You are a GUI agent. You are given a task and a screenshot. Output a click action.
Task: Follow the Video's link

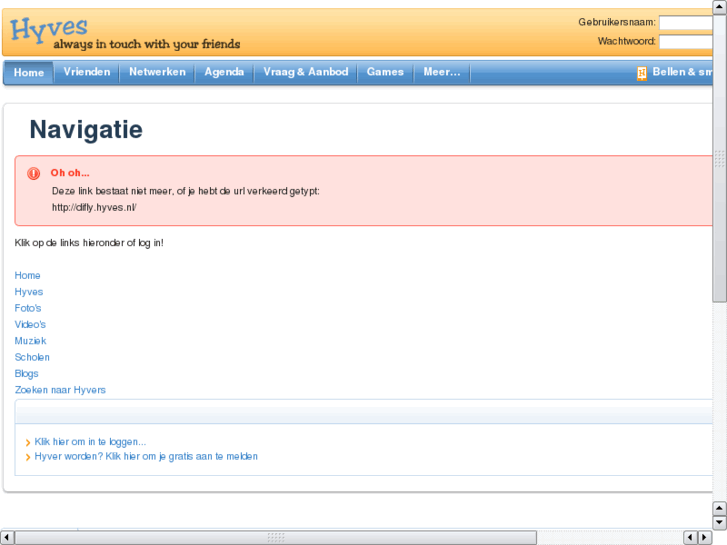tap(30, 324)
